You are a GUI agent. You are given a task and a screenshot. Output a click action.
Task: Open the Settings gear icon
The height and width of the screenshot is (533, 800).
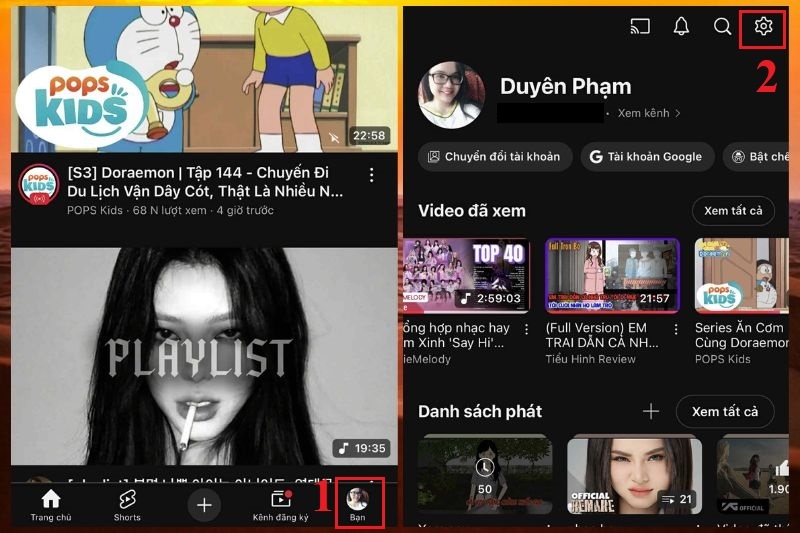click(x=763, y=26)
